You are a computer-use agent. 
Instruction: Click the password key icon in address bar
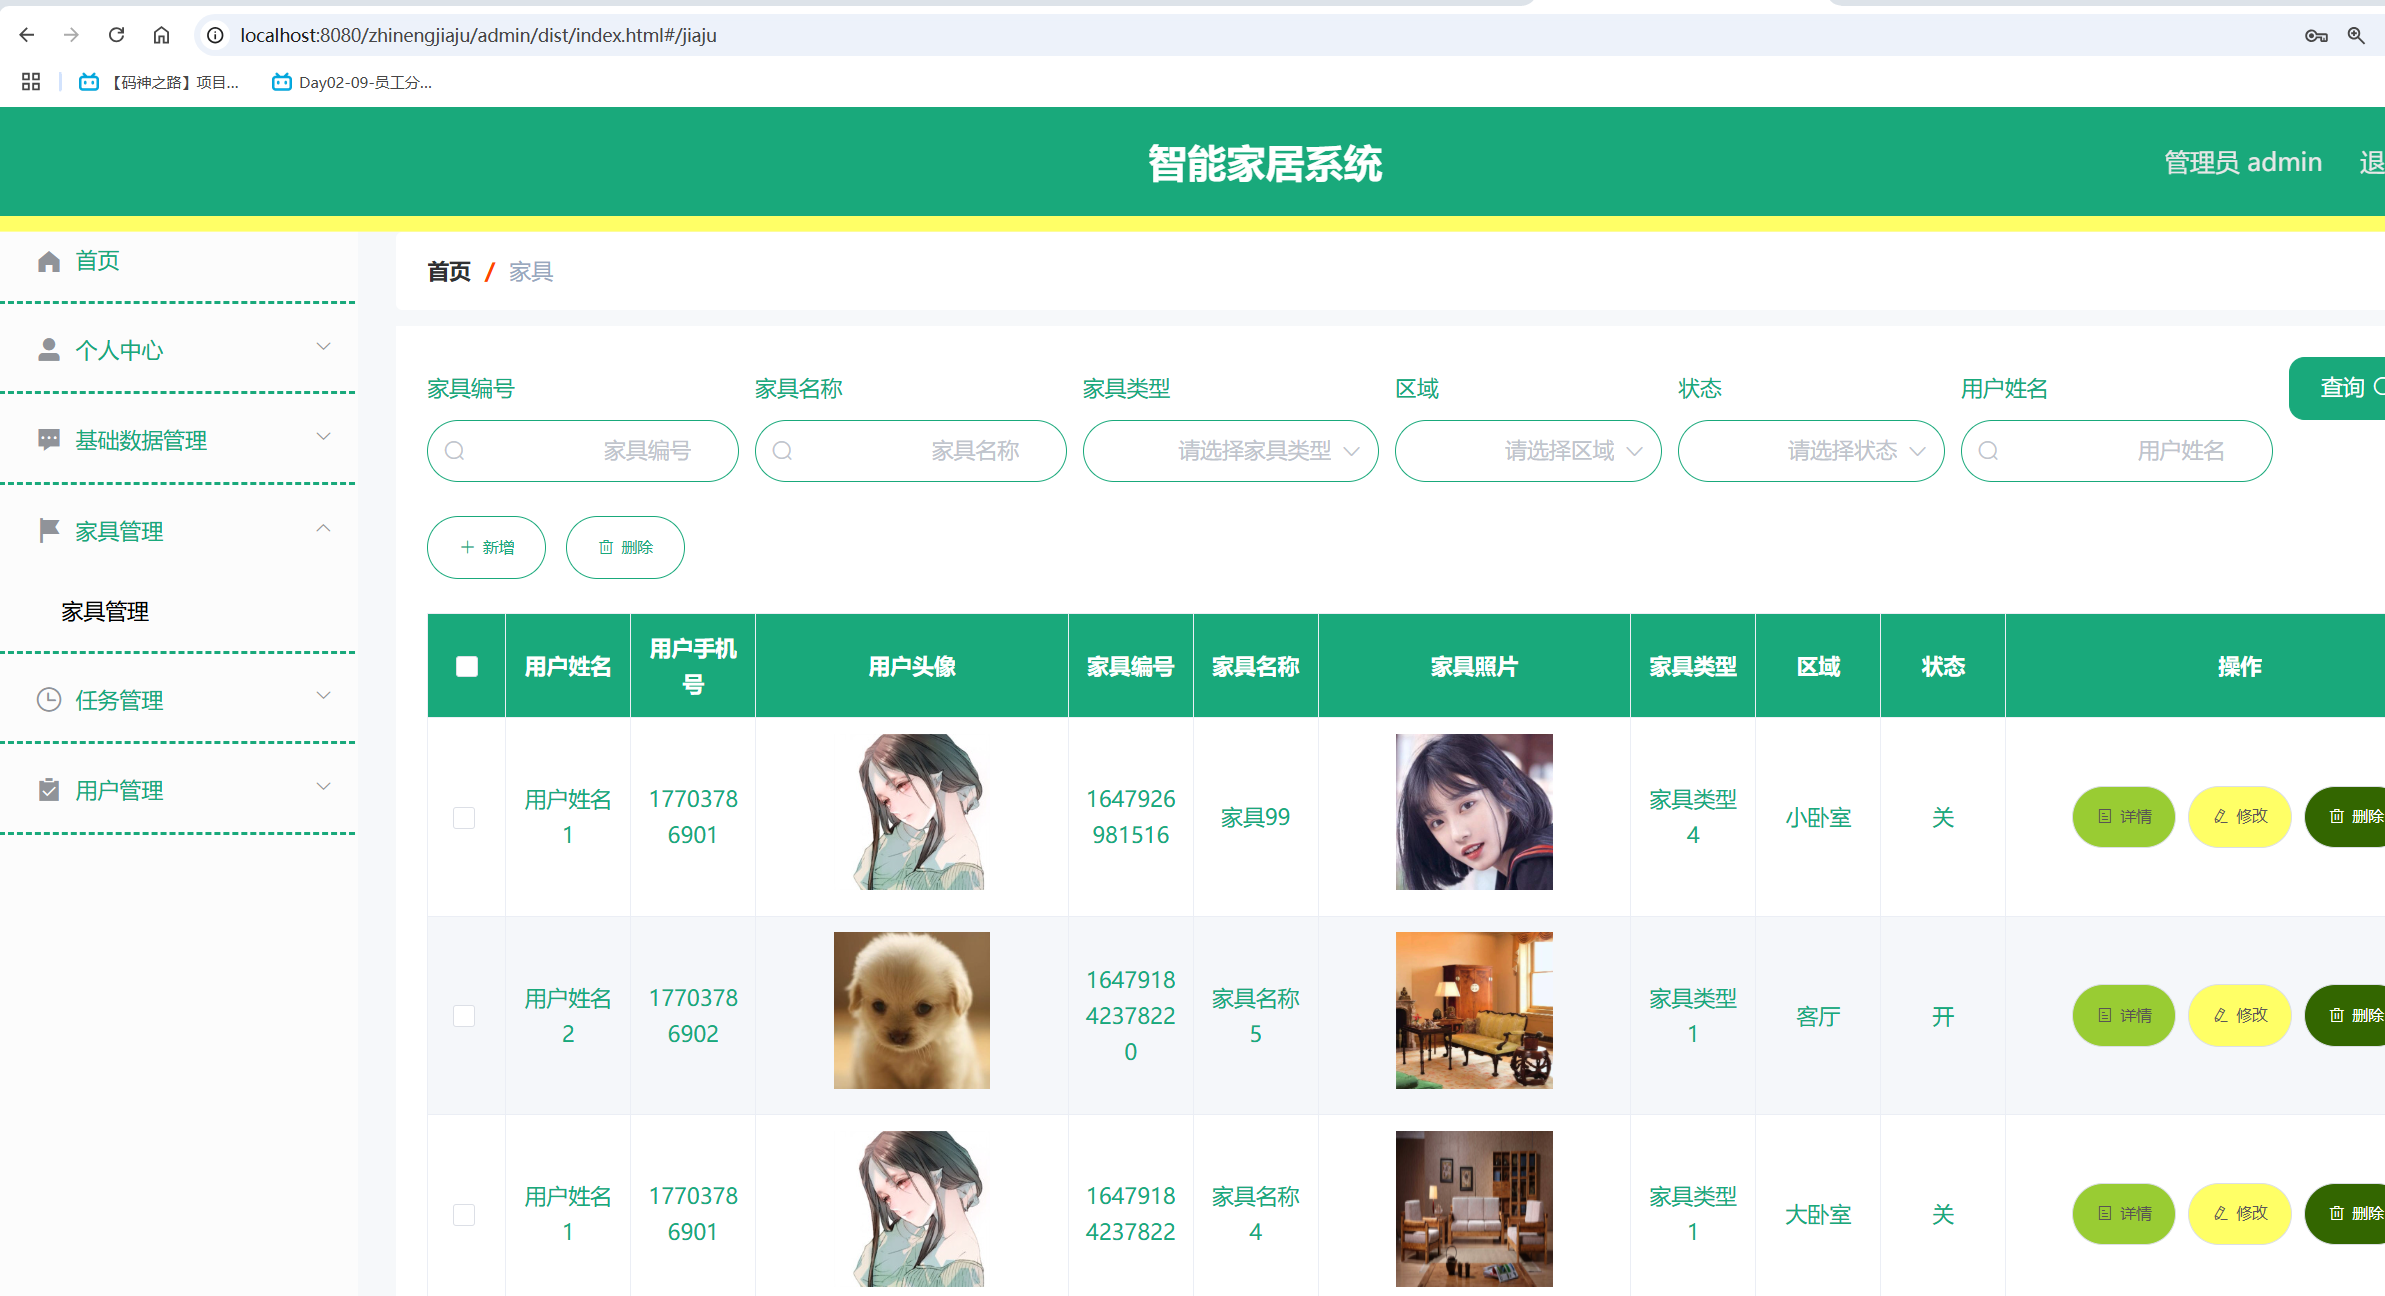pos(2316,35)
